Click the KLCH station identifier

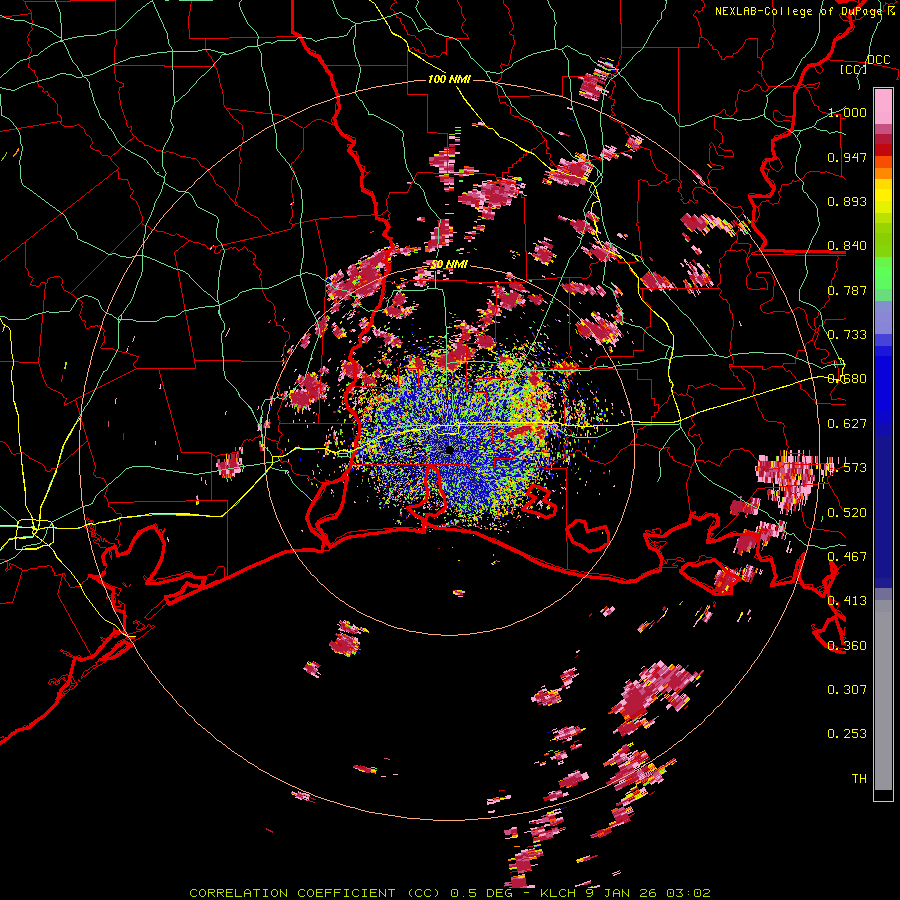click(558, 893)
